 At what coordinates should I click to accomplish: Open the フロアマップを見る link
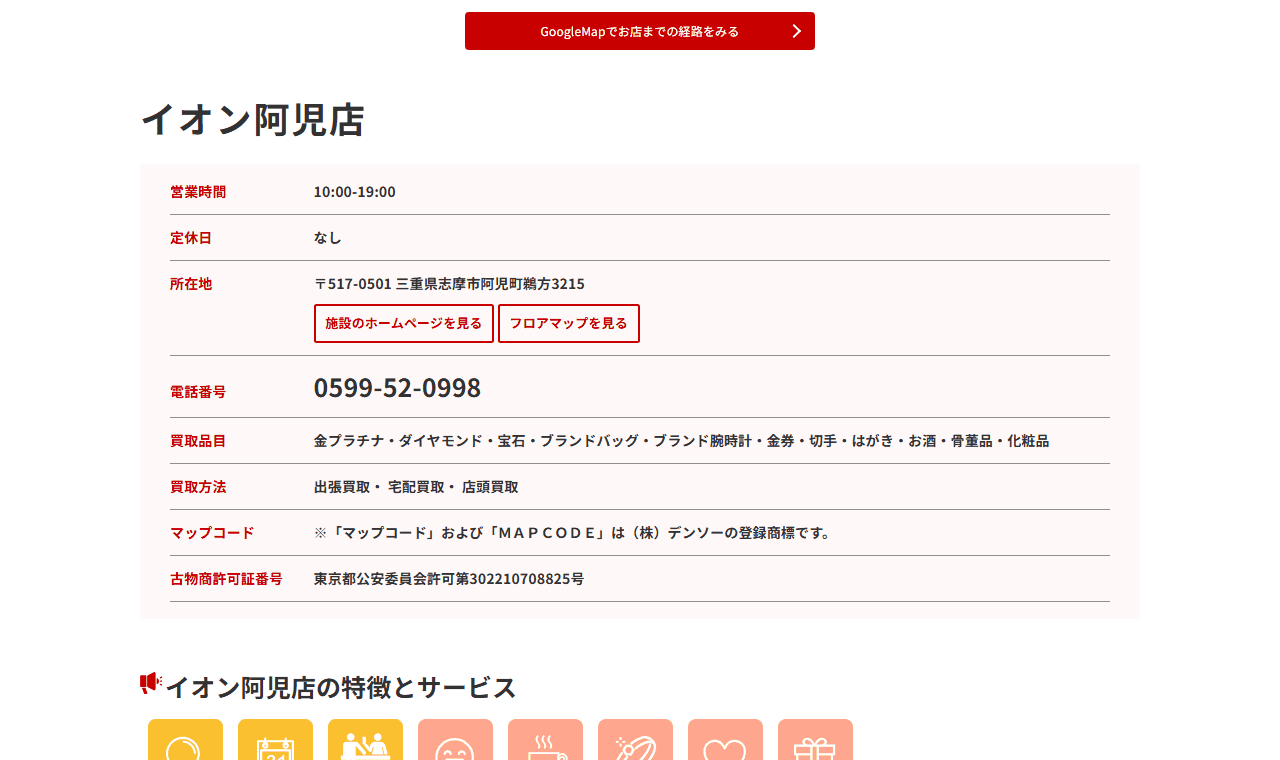[569, 324]
